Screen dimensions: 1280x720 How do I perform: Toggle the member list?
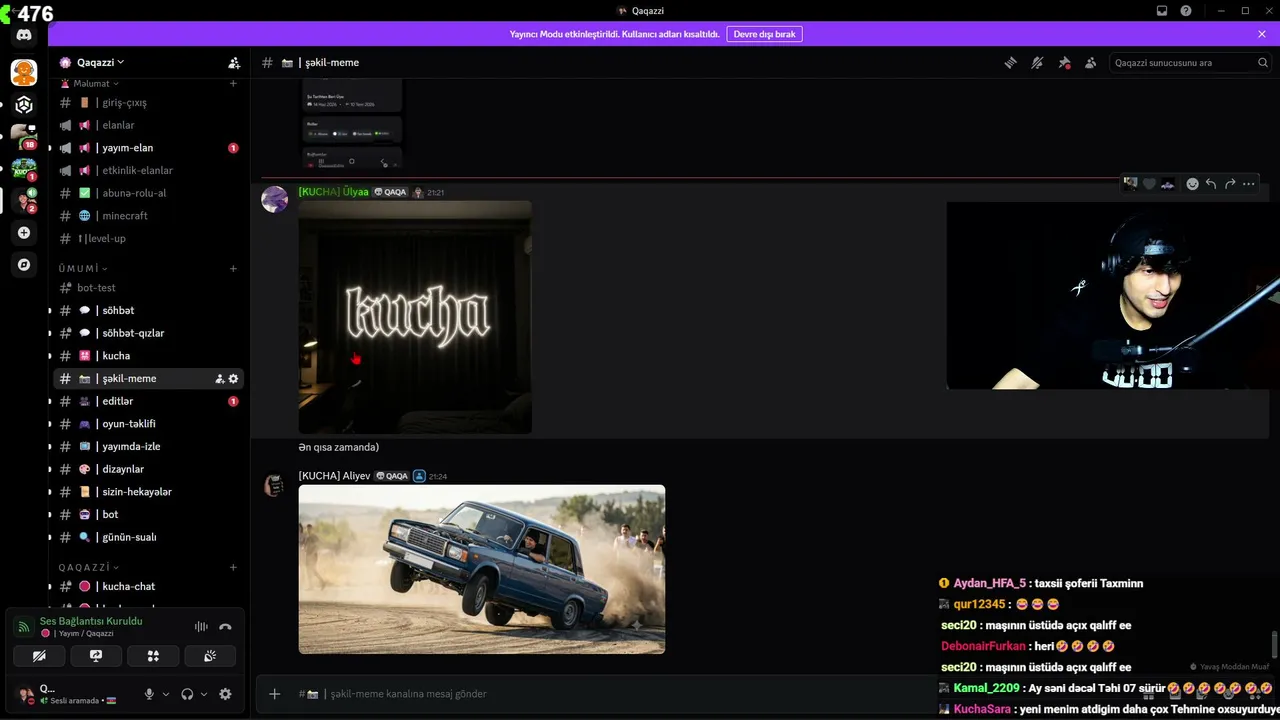[x=1091, y=62]
